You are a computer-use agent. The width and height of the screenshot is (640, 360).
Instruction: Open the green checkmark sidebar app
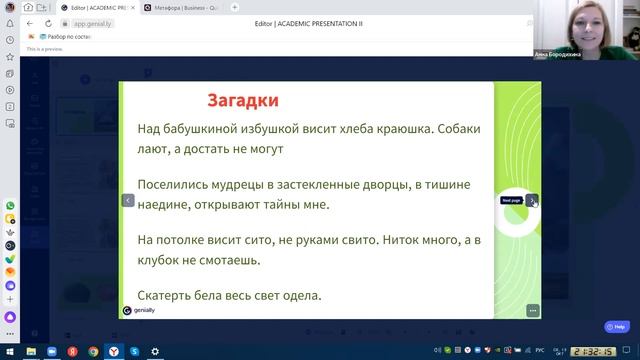tap(10, 259)
